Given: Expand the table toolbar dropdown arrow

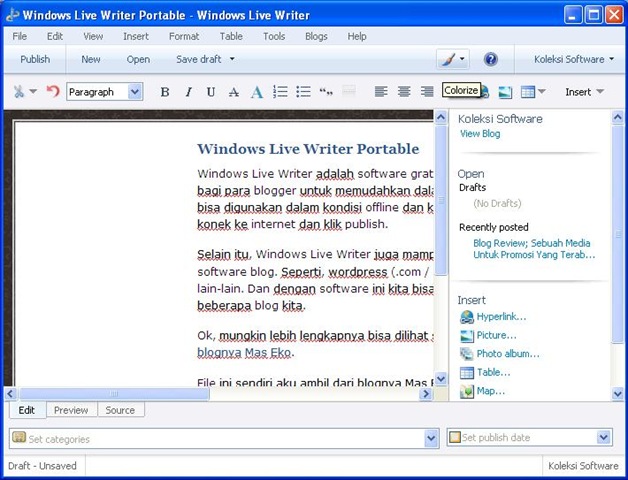Looking at the screenshot, I should pyautogui.click(x=541, y=91).
